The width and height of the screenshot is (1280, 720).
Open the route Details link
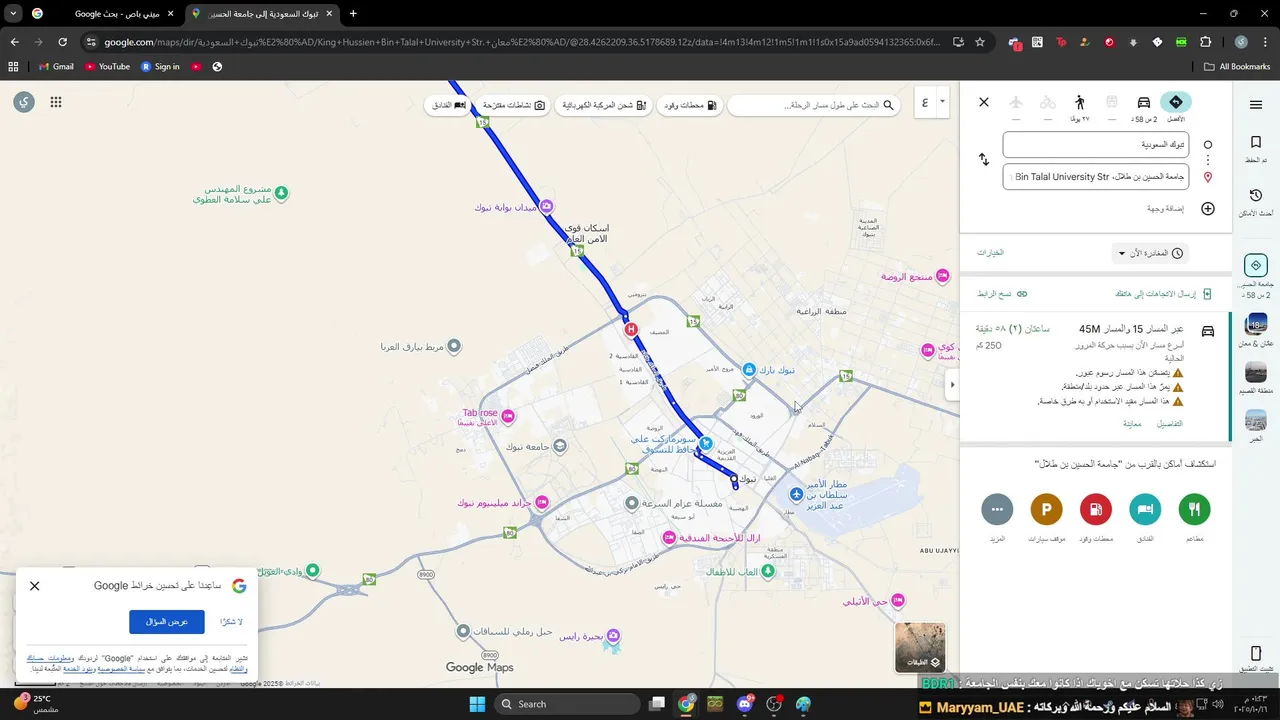pos(1169,424)
